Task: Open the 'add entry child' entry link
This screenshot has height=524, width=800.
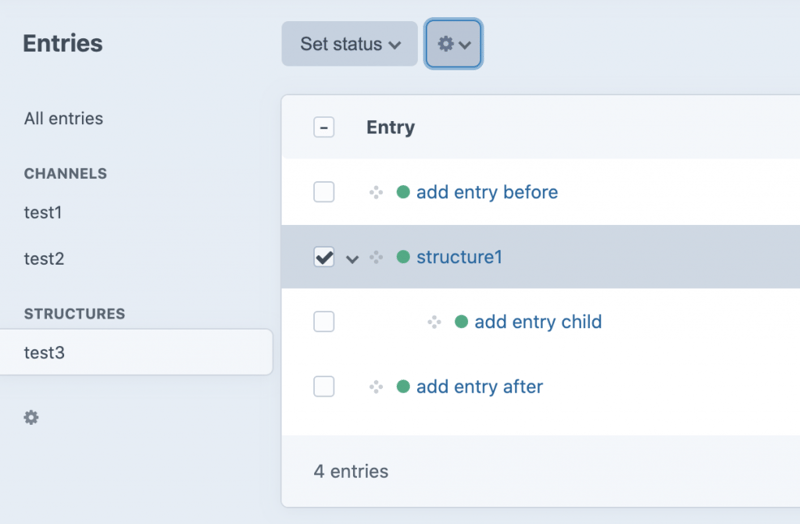Action: pyautogui.click(x=537, y=322)
